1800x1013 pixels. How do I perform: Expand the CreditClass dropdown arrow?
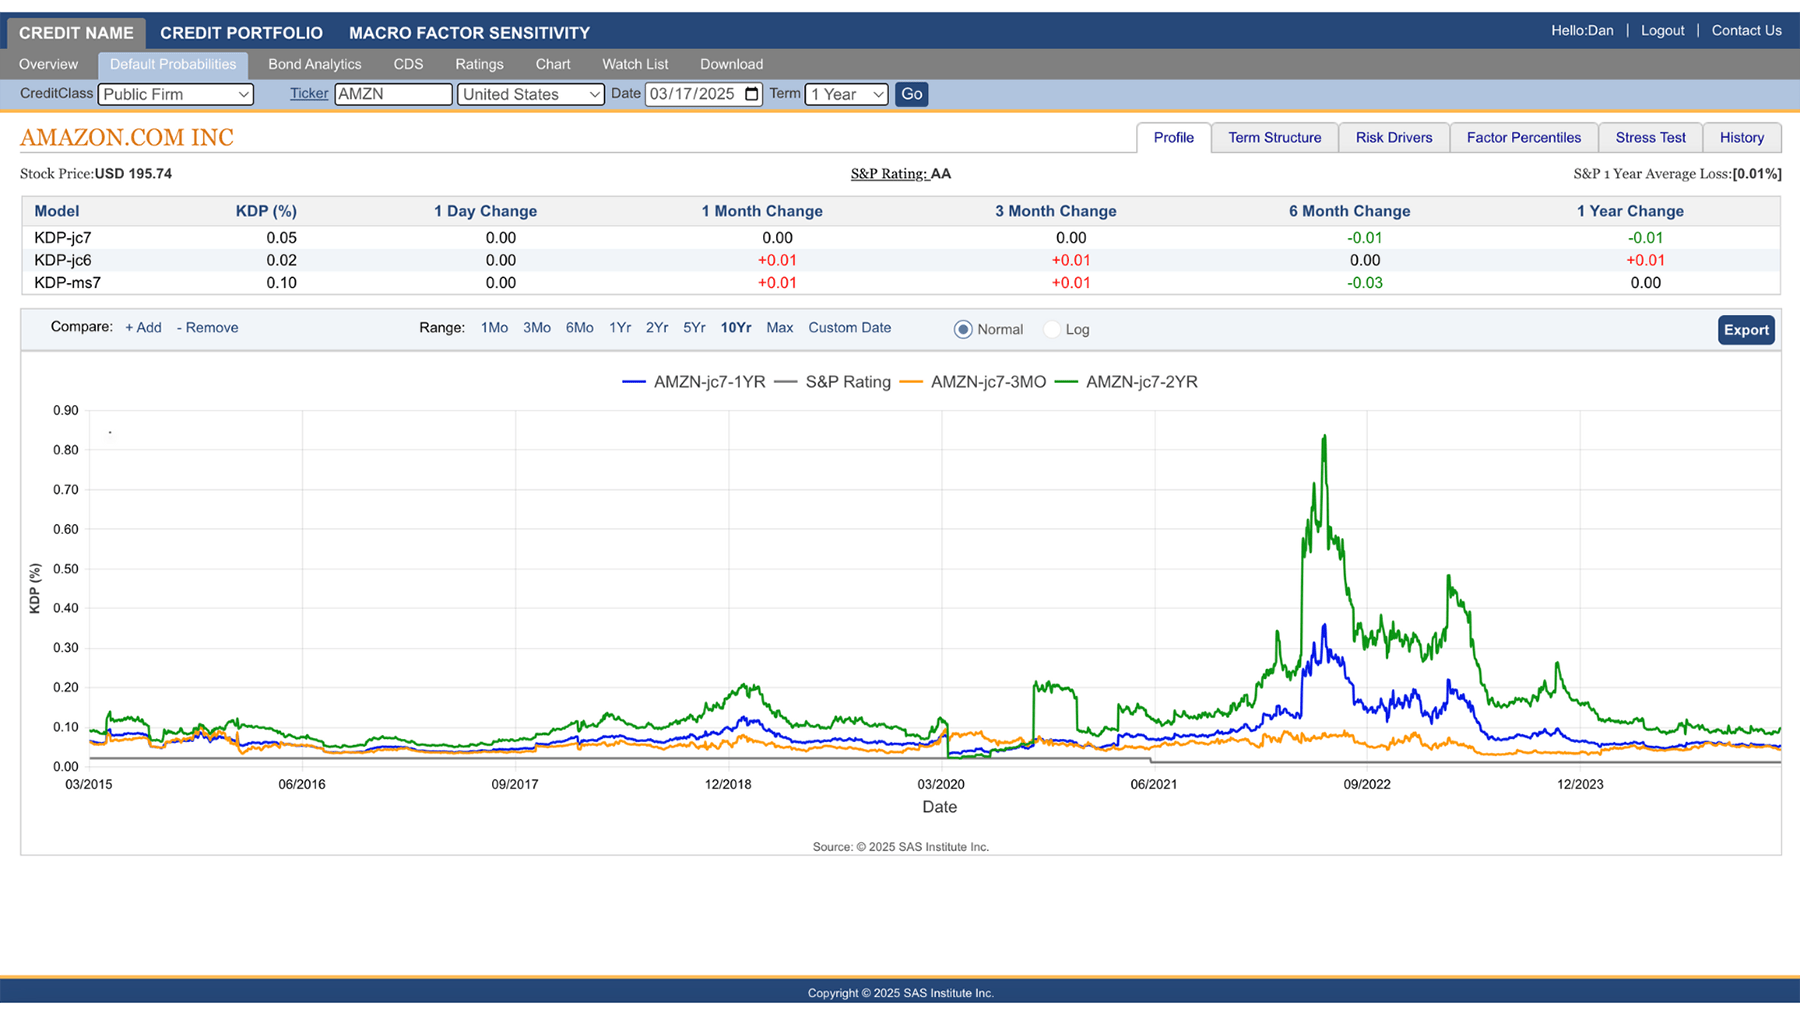243,94
